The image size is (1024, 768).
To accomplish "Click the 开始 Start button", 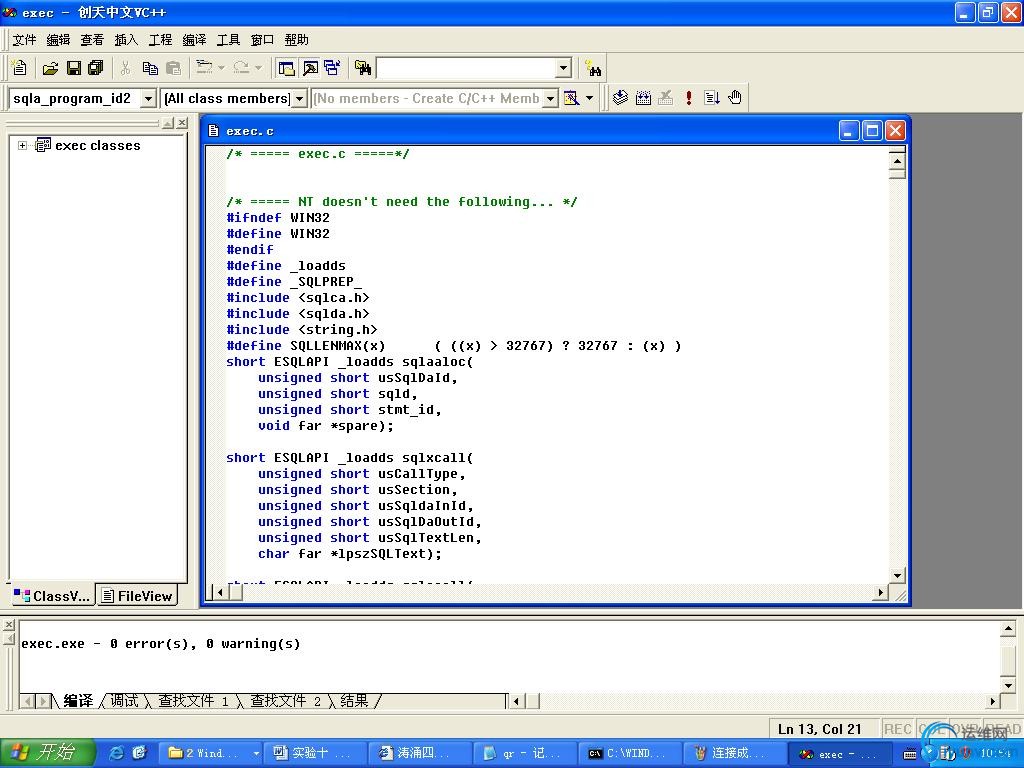I will 47,753.
